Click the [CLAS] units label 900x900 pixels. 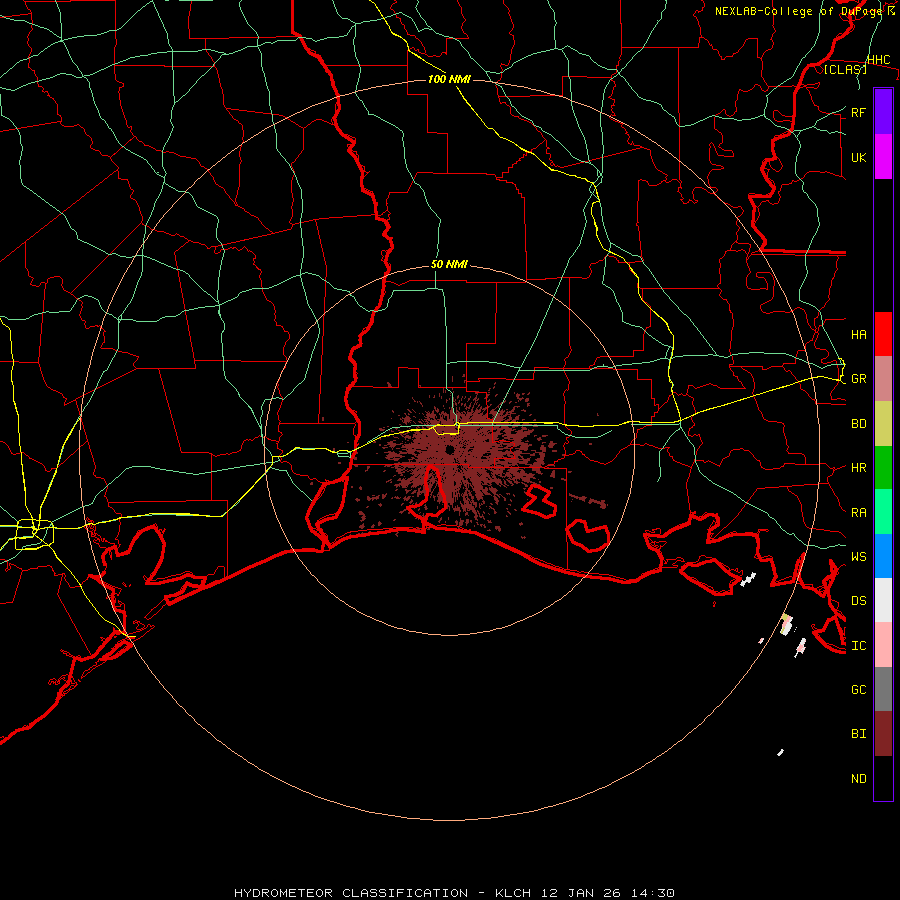845,69
